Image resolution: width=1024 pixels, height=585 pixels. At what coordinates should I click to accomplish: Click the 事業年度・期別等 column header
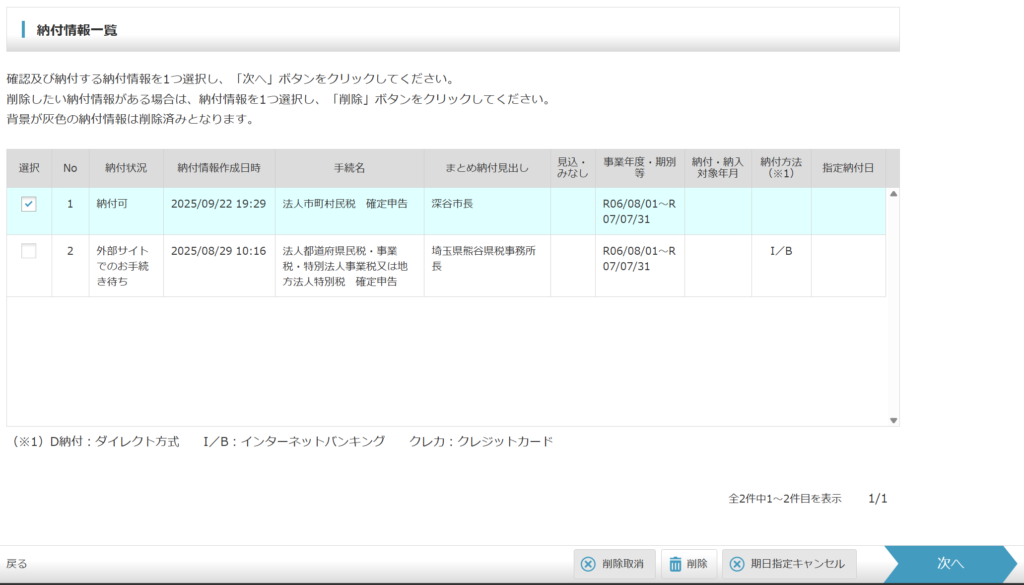[x=639, y=168]
